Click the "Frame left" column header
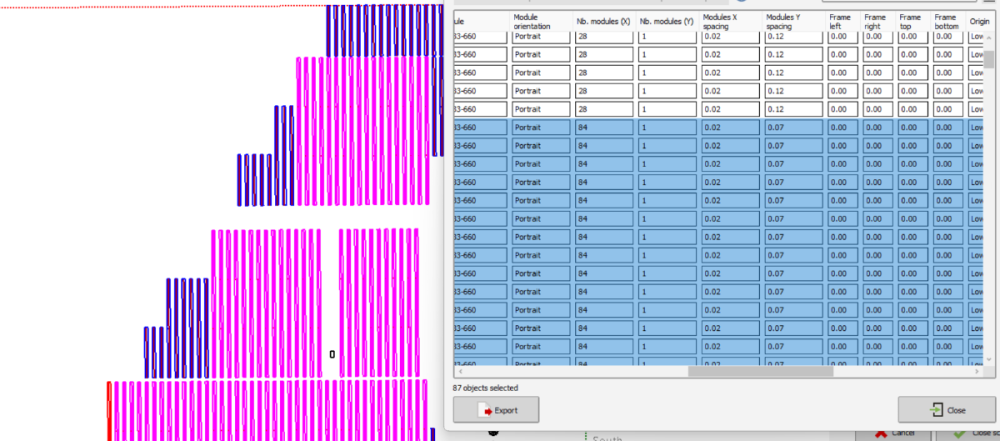This screenshot has width=1000, height=441. 842,20
